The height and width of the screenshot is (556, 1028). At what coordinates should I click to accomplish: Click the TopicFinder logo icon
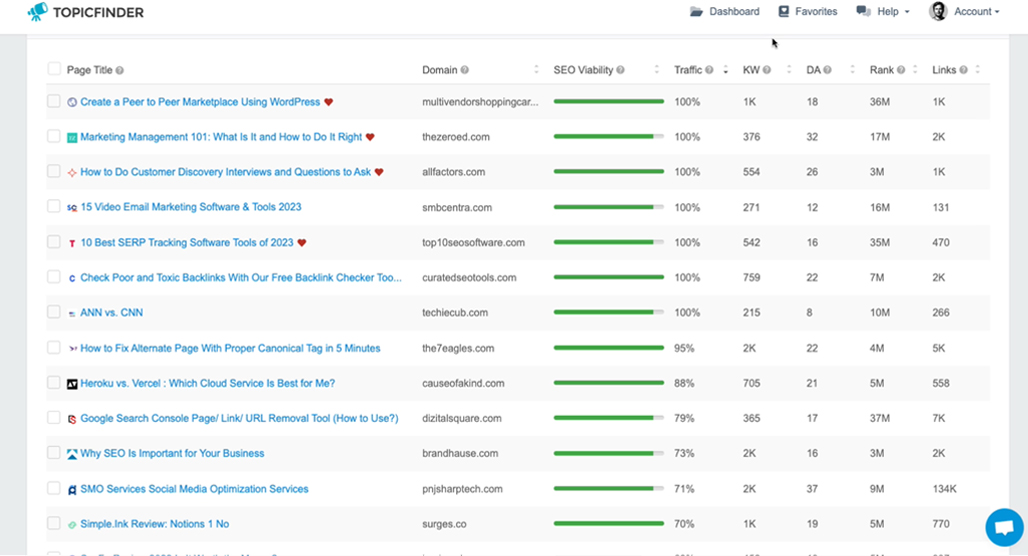coord(38,11)
